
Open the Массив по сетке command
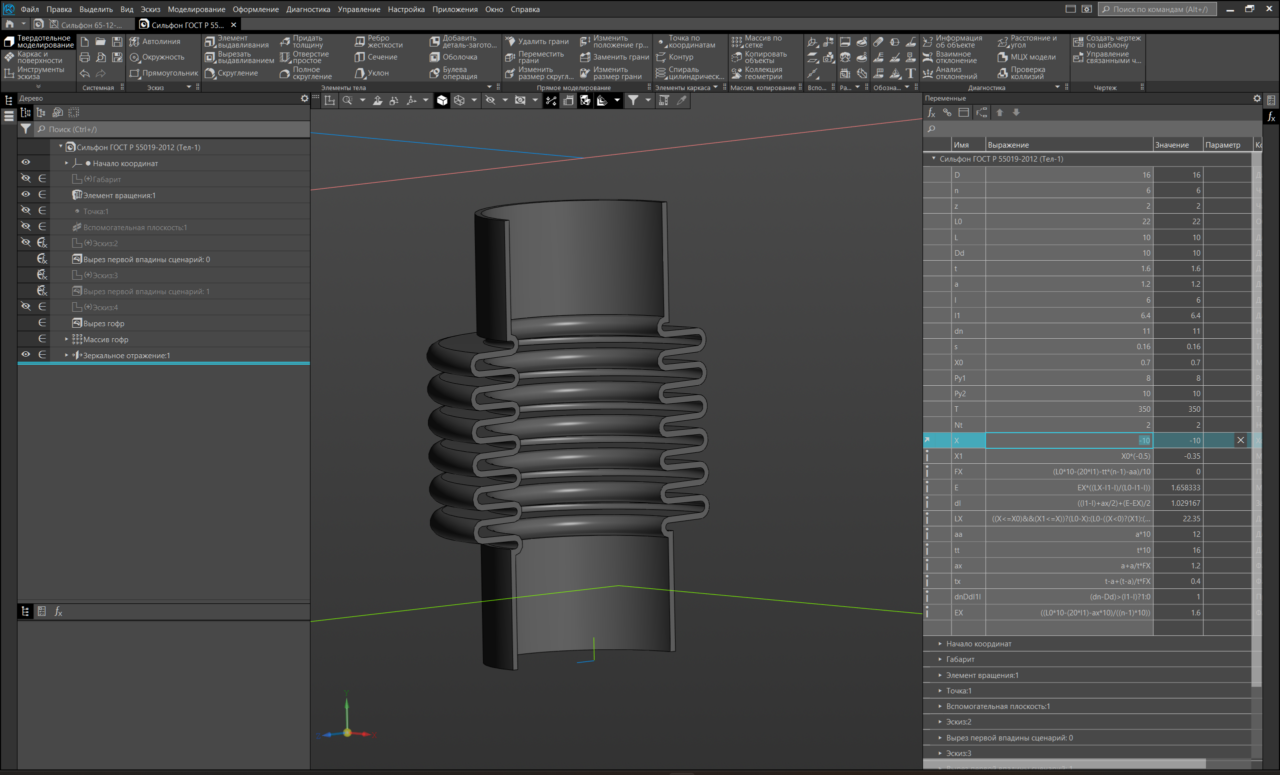(x=756, y=42)
